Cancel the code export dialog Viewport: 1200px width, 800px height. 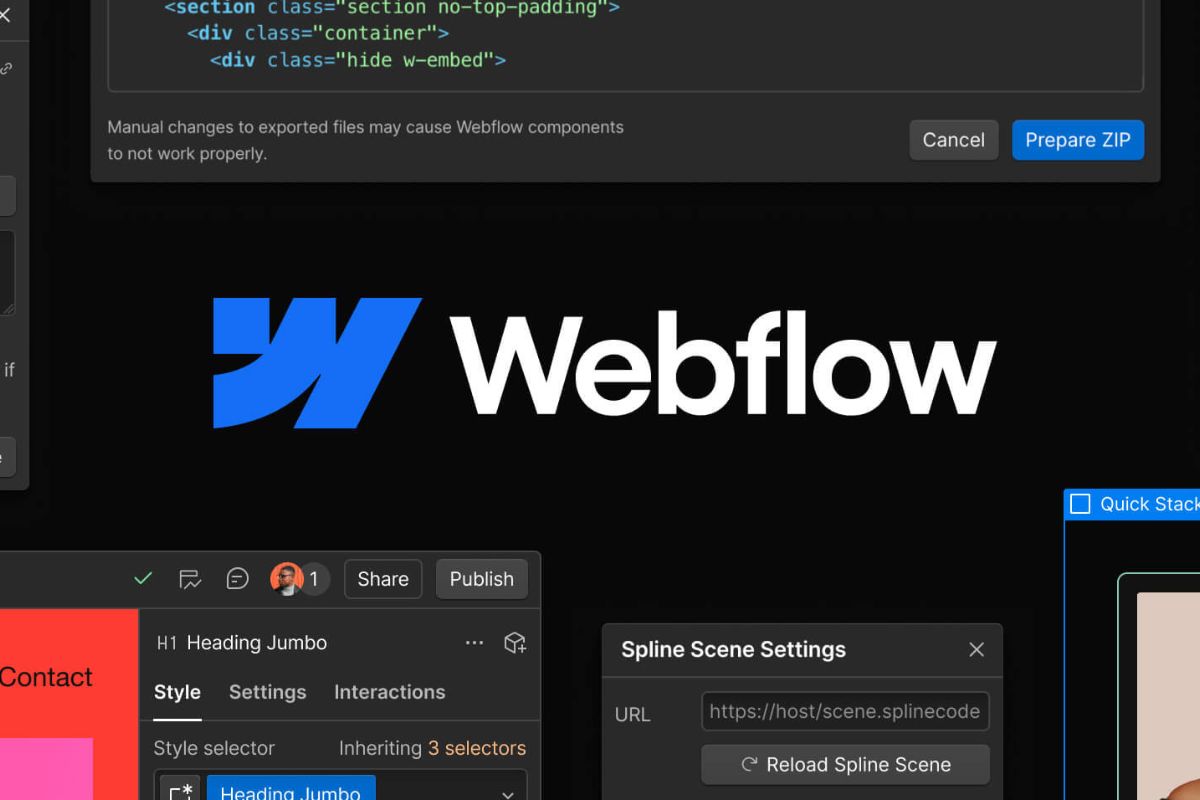(x=954, y=140)
